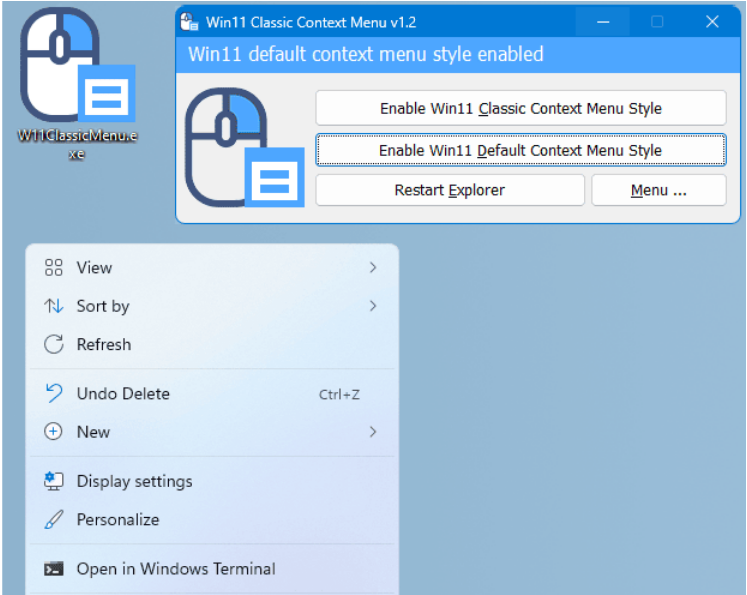
Task: Select Open in Windows Terminal
Action: point(176,569)
